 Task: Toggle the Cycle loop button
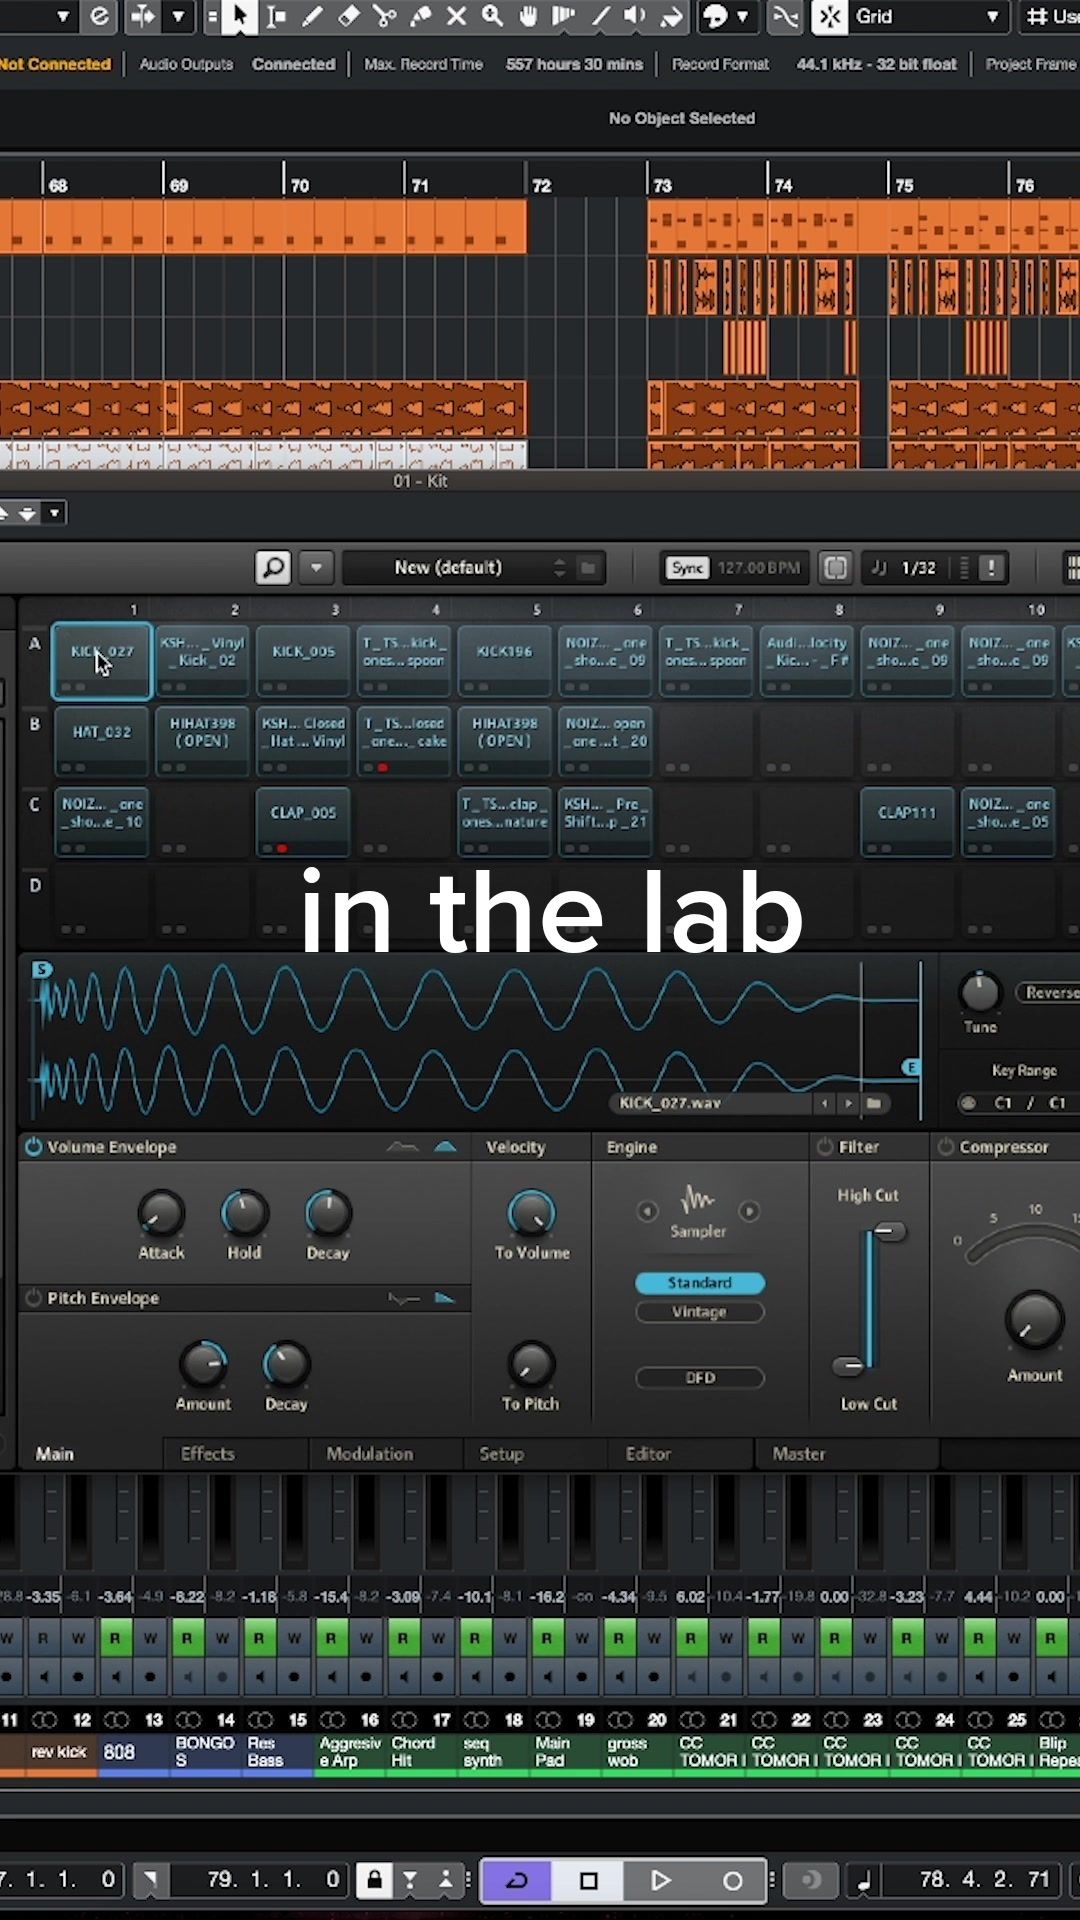(x=517, y=1880)
